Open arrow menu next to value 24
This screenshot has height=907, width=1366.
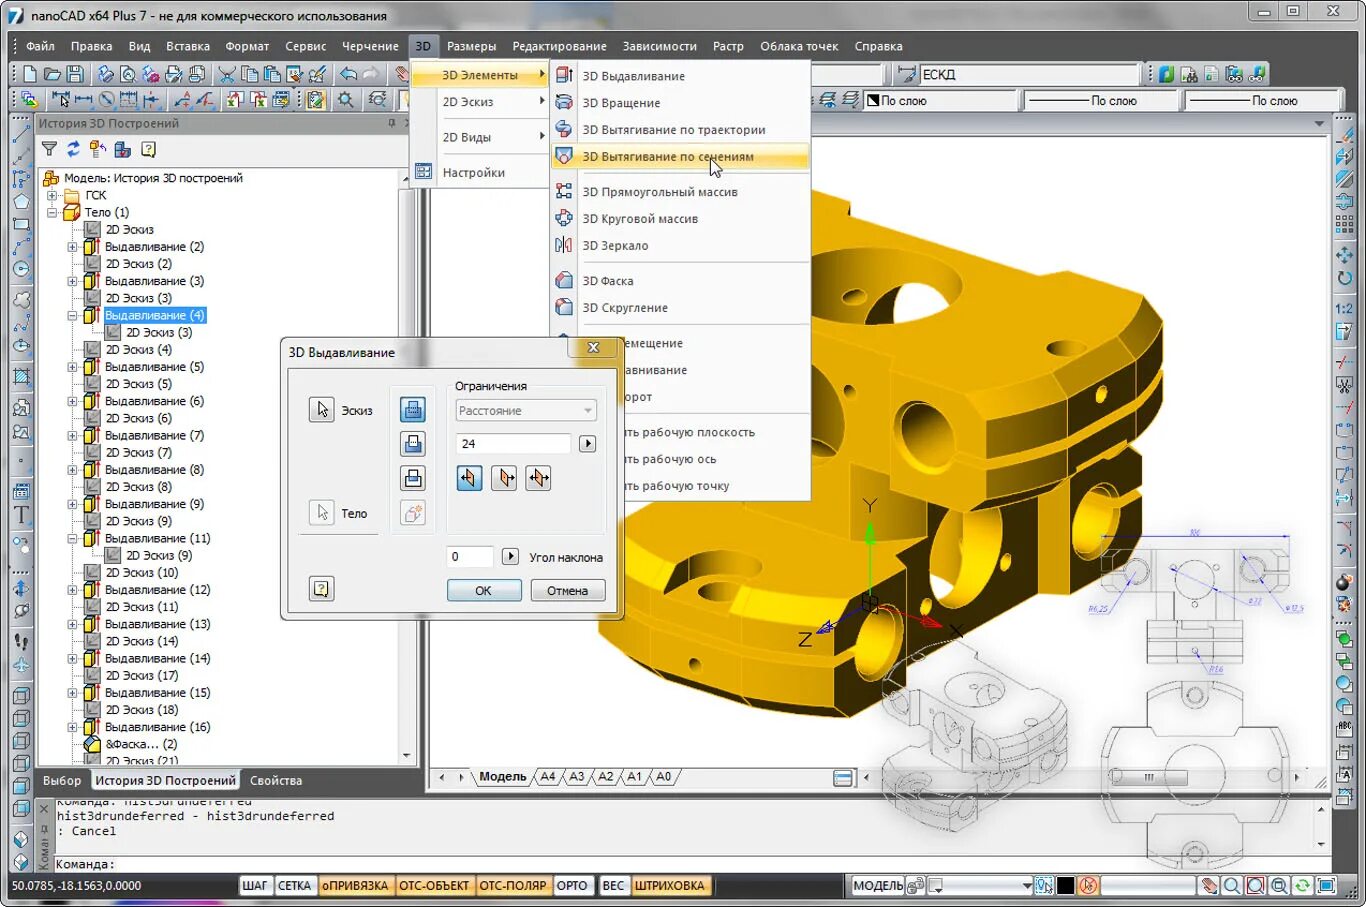(x=587, y=443)
